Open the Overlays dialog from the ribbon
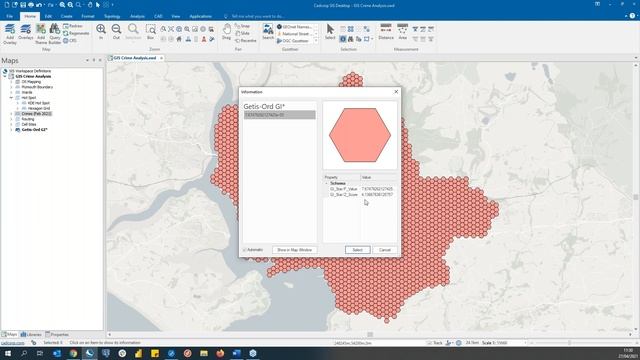Viewport: 640px width, 360px height. (x=25, y=32)
